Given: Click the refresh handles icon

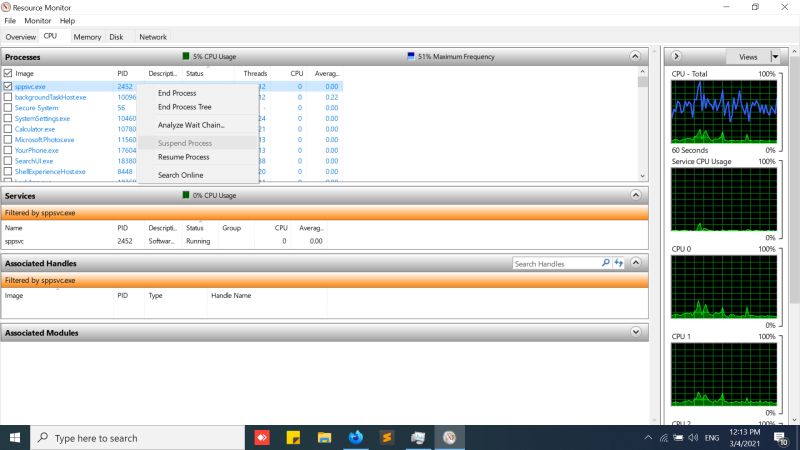Looking at the screenshot, I should point(619,263).
